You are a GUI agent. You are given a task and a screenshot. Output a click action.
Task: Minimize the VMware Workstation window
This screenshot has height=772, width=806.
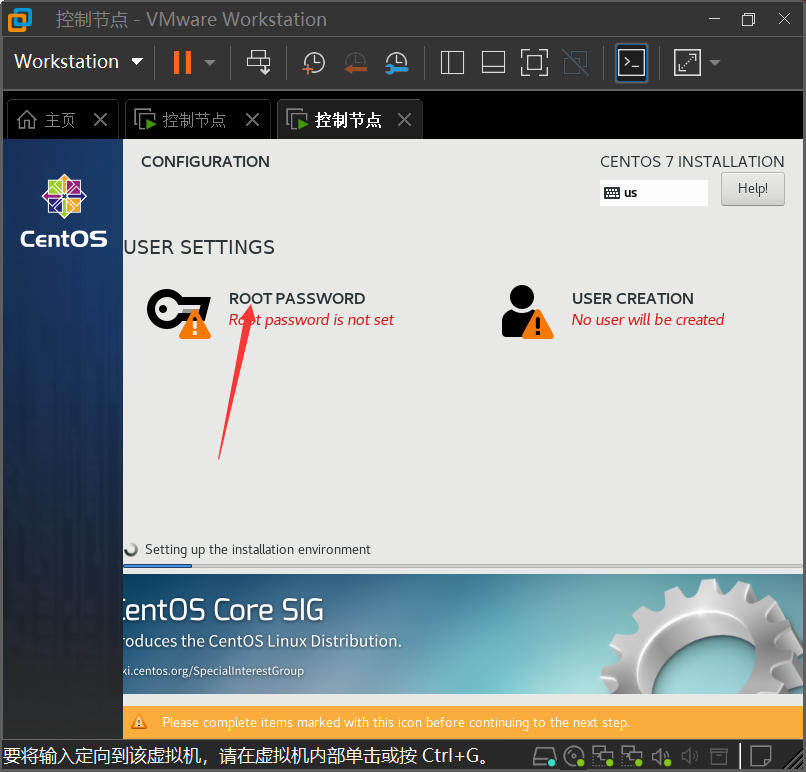coord(714,19)
